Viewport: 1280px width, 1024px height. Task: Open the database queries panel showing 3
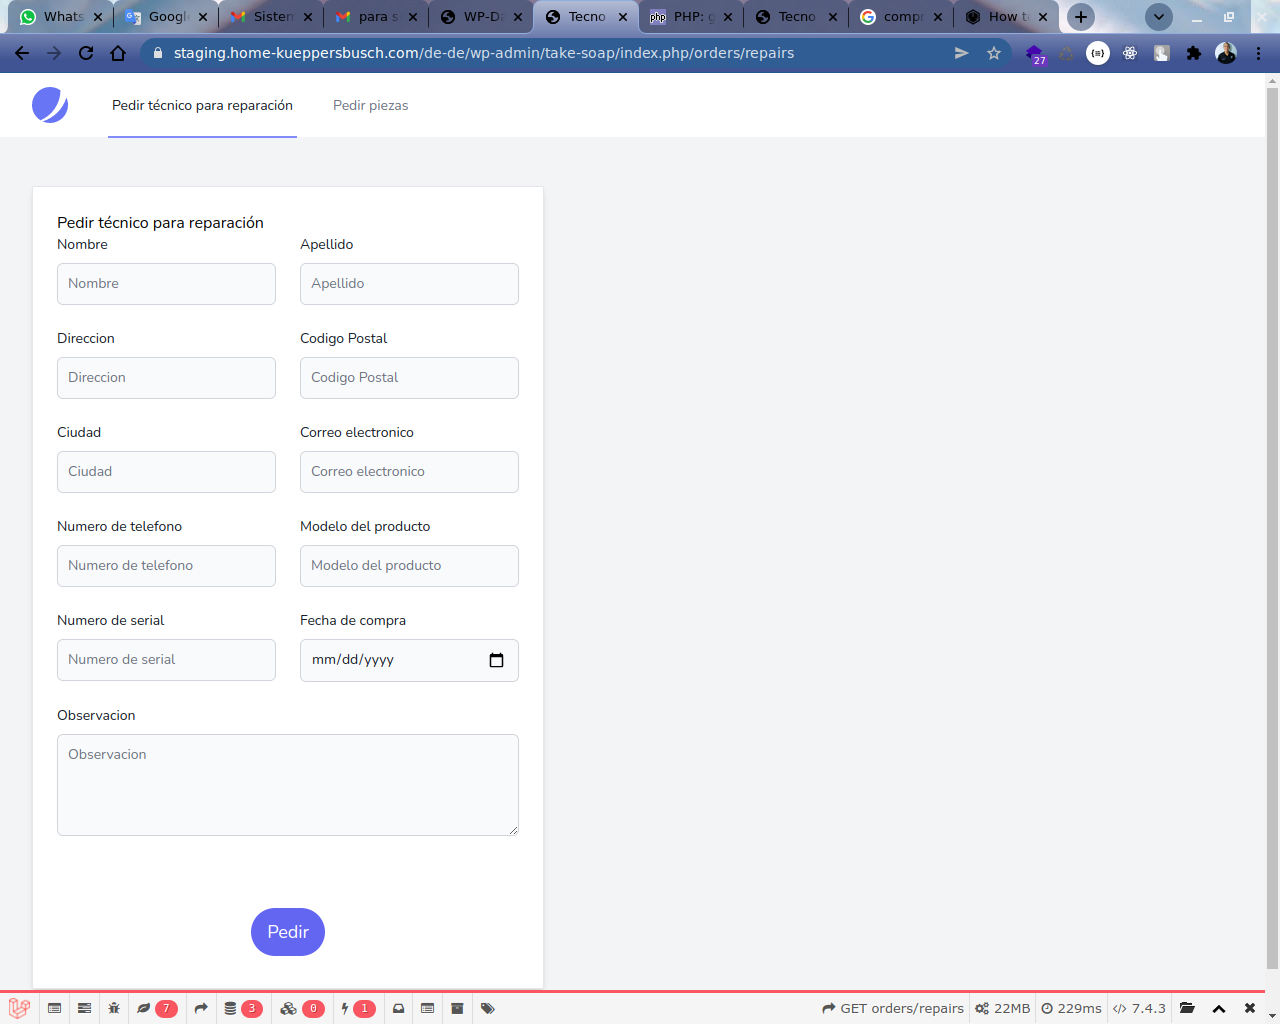pos(242,1008)
